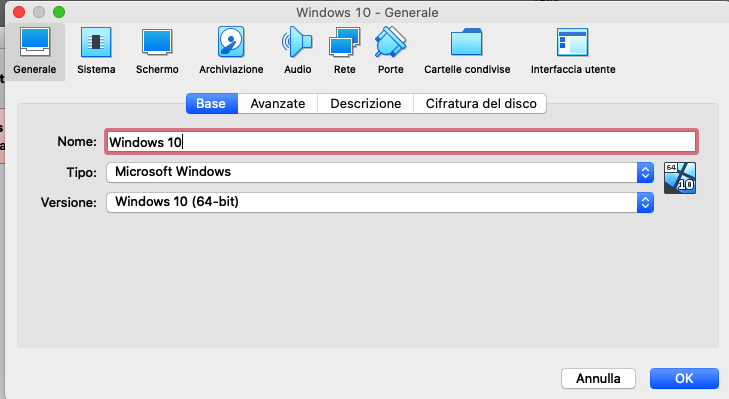
Task: Open the Versione dropdown showing Windows 10 (64-bit)
Action: pos(380,202)
